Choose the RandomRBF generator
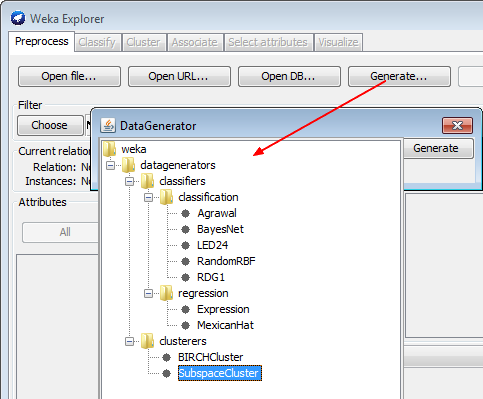Screen dimensions: 483x399 click(226, 261)
